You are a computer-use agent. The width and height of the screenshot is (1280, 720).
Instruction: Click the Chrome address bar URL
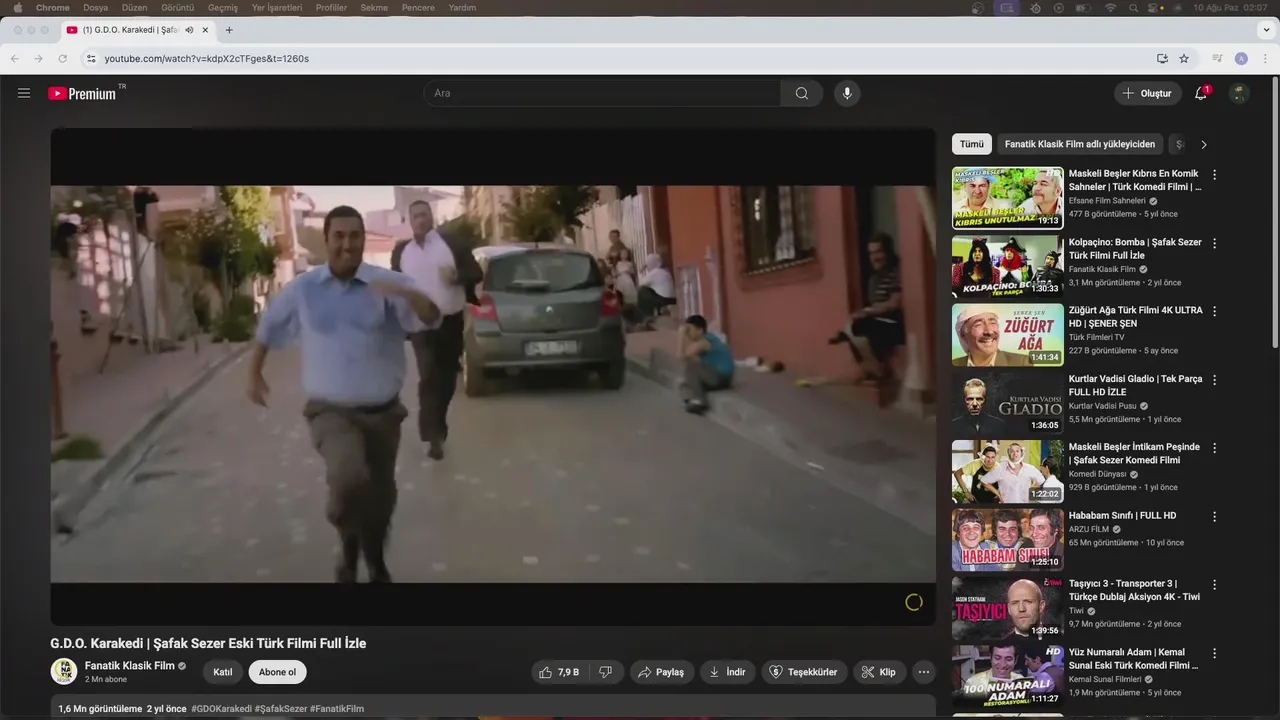pyautogui.click(x=207, y=59)
